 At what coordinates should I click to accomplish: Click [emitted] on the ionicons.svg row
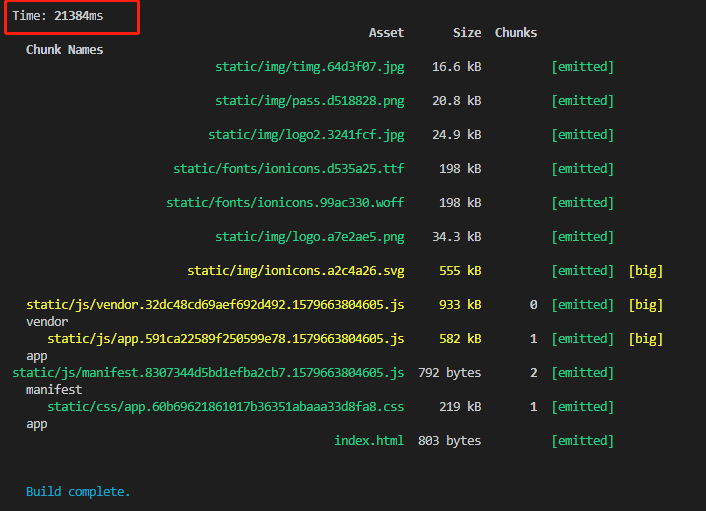point(583,271)
